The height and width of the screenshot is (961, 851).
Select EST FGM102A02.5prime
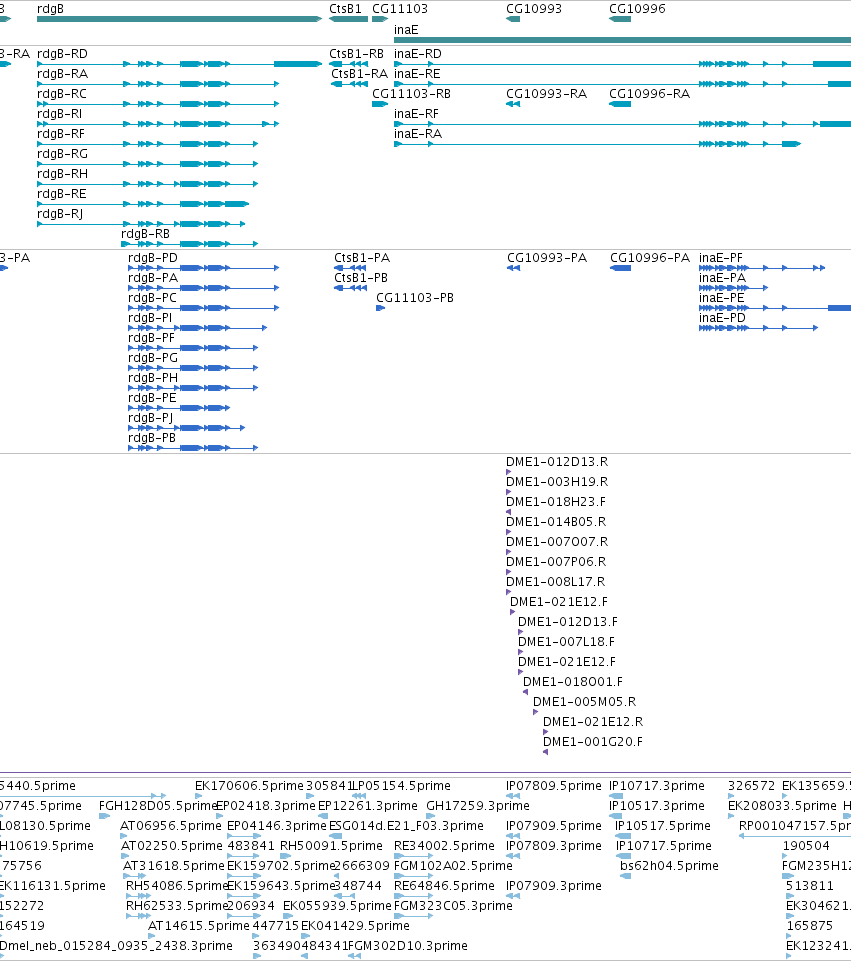[x=453, y=866]
